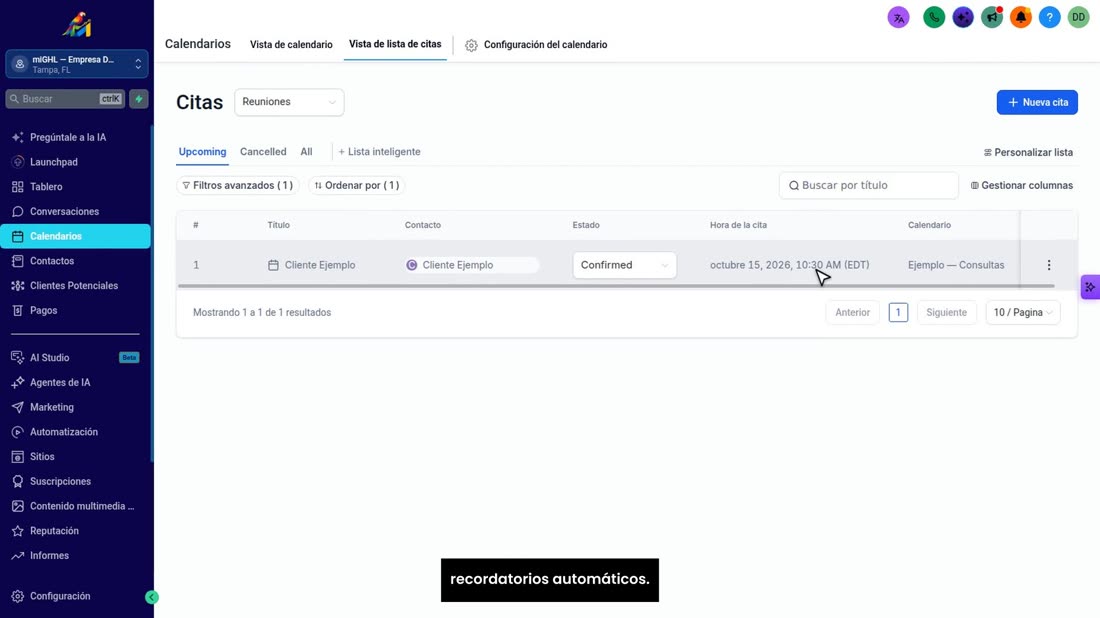The image size is (1100, 618).
Task: Click the parrot logo in the sidebar
Action: point(76,25)
